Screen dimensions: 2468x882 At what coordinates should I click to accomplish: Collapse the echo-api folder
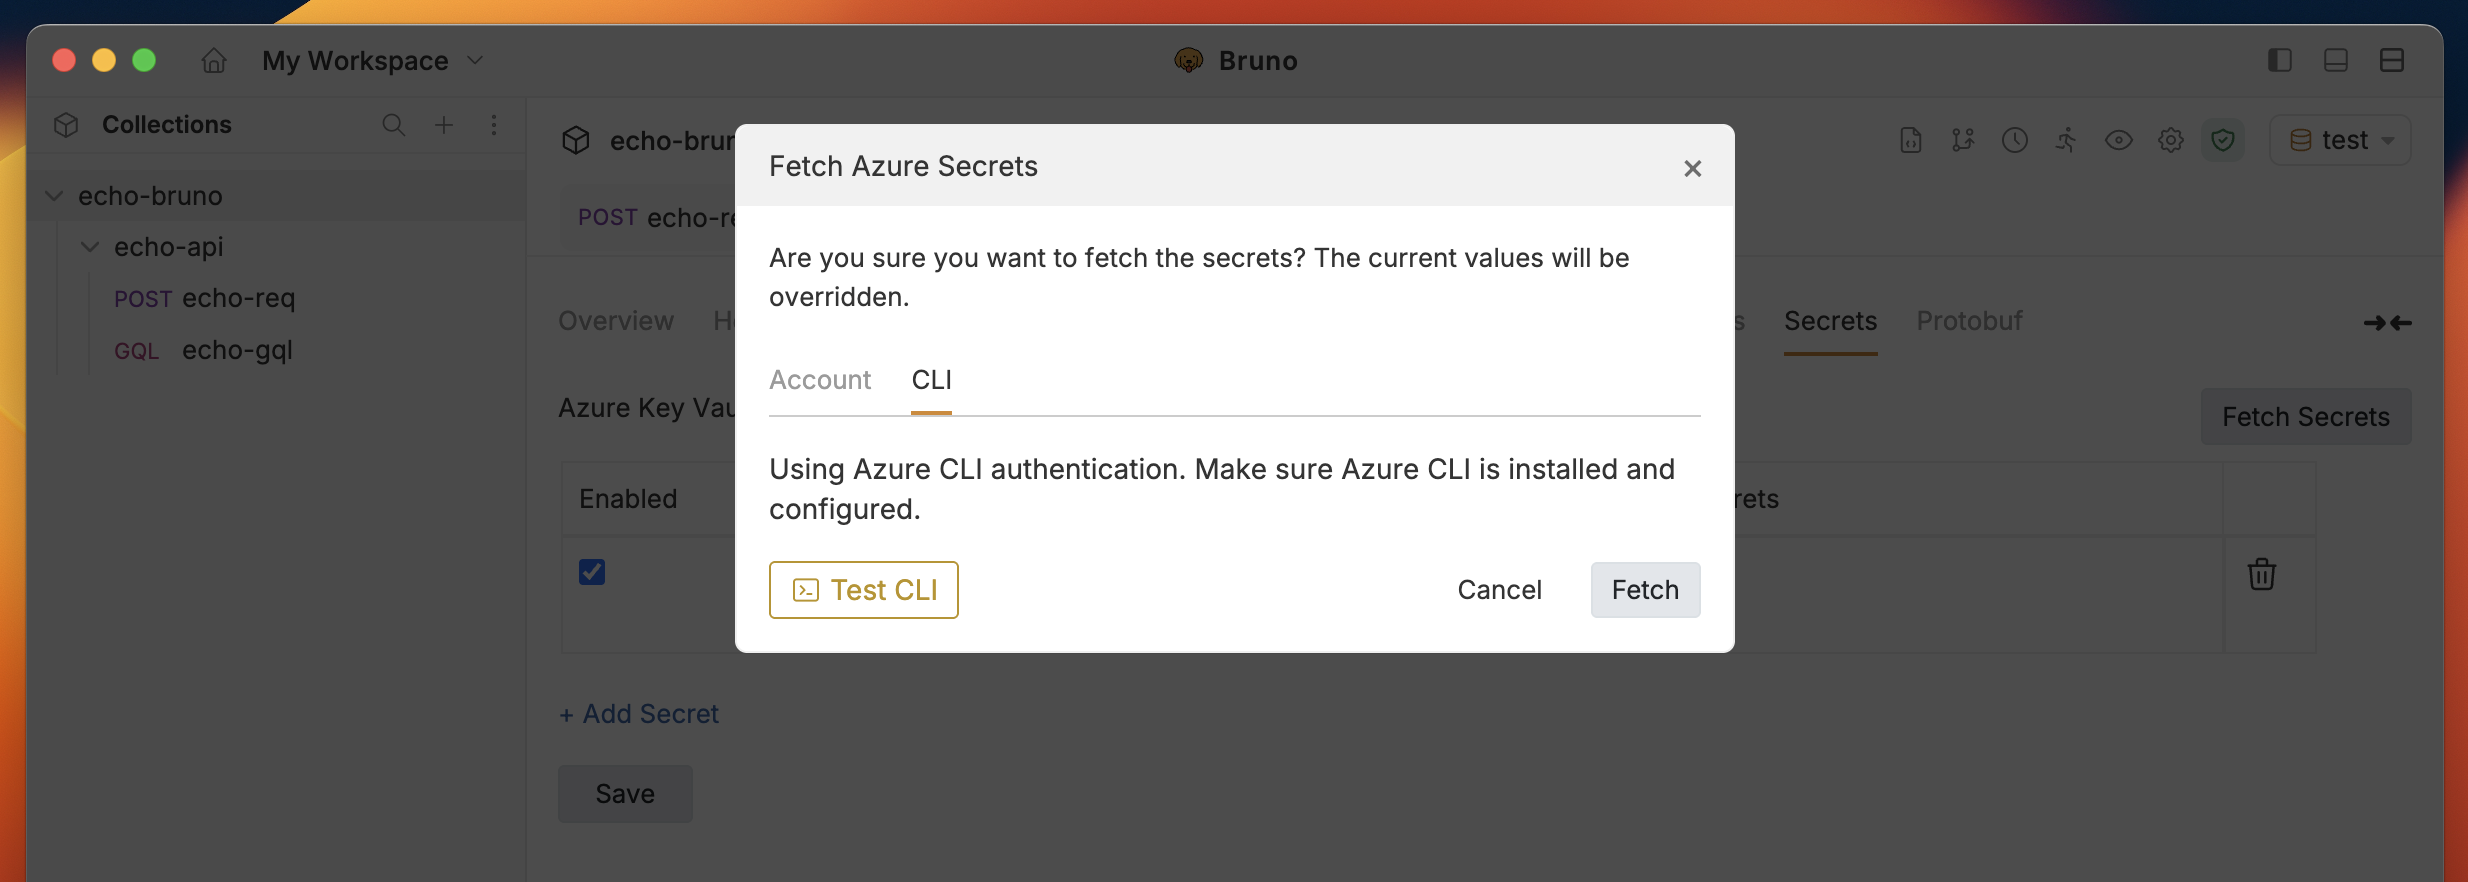pyautogui.click(x=90, y=246)
